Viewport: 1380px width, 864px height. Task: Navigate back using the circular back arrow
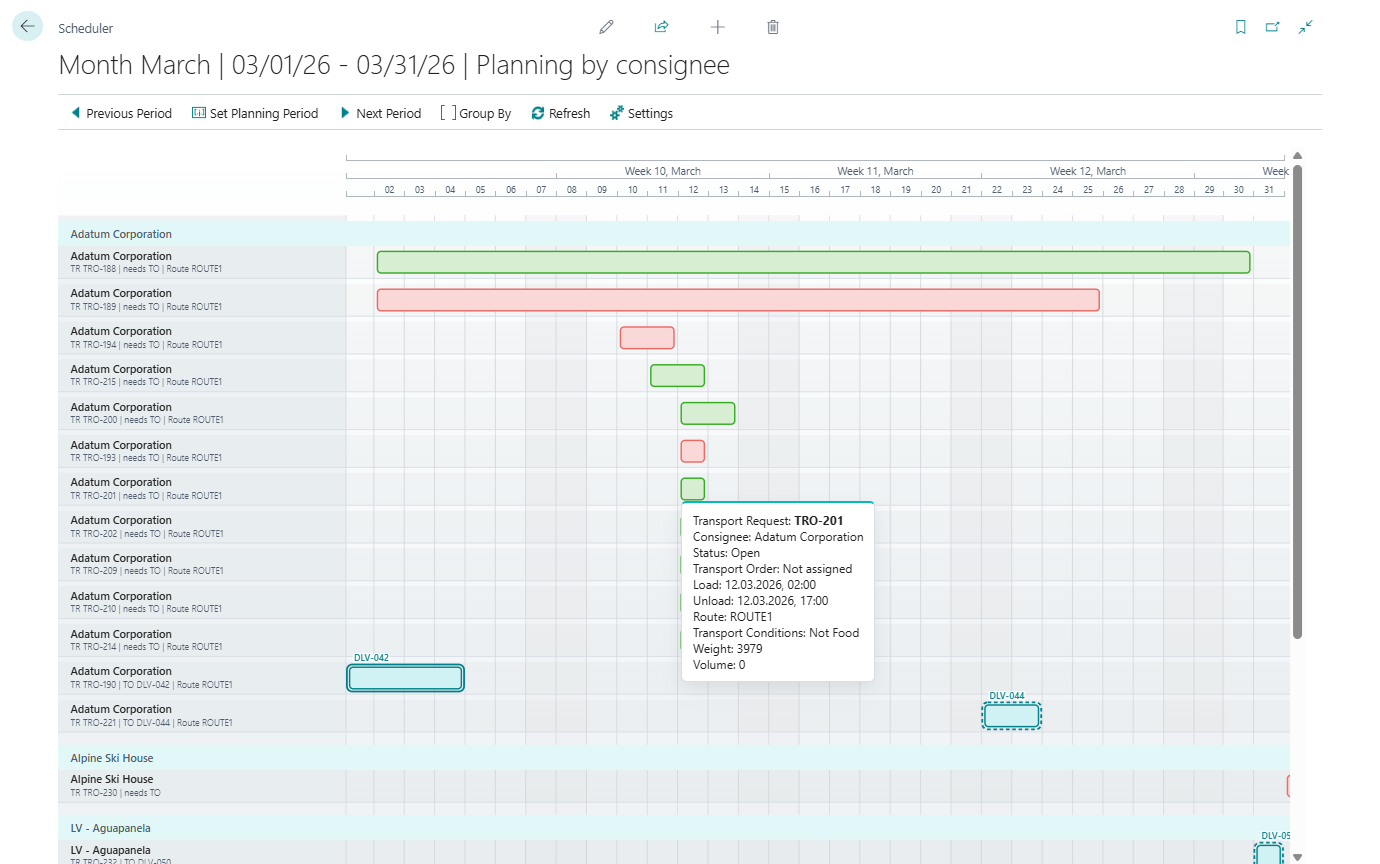(x=27, y=26)
